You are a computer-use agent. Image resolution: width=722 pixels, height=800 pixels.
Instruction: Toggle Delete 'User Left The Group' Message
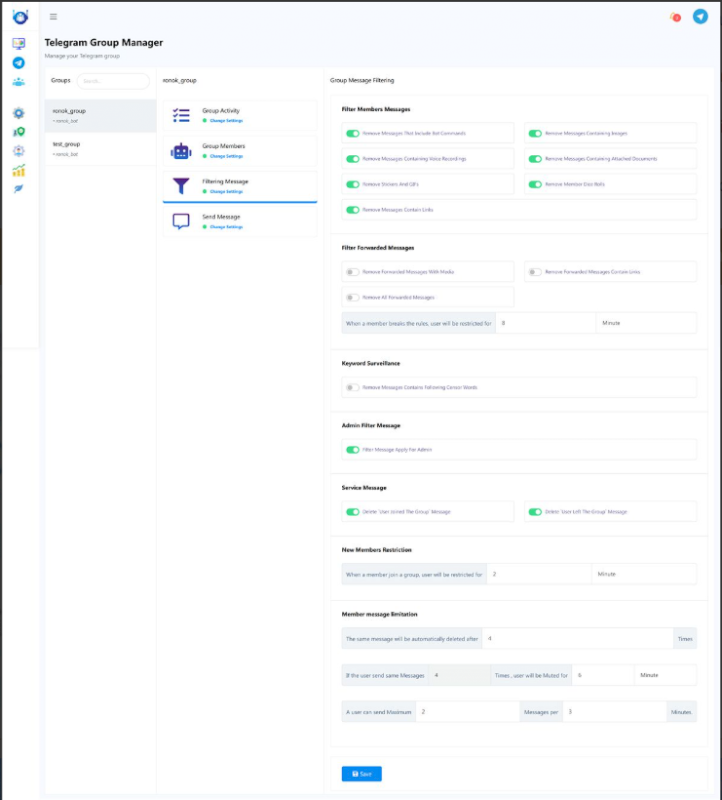click(535, 512)
